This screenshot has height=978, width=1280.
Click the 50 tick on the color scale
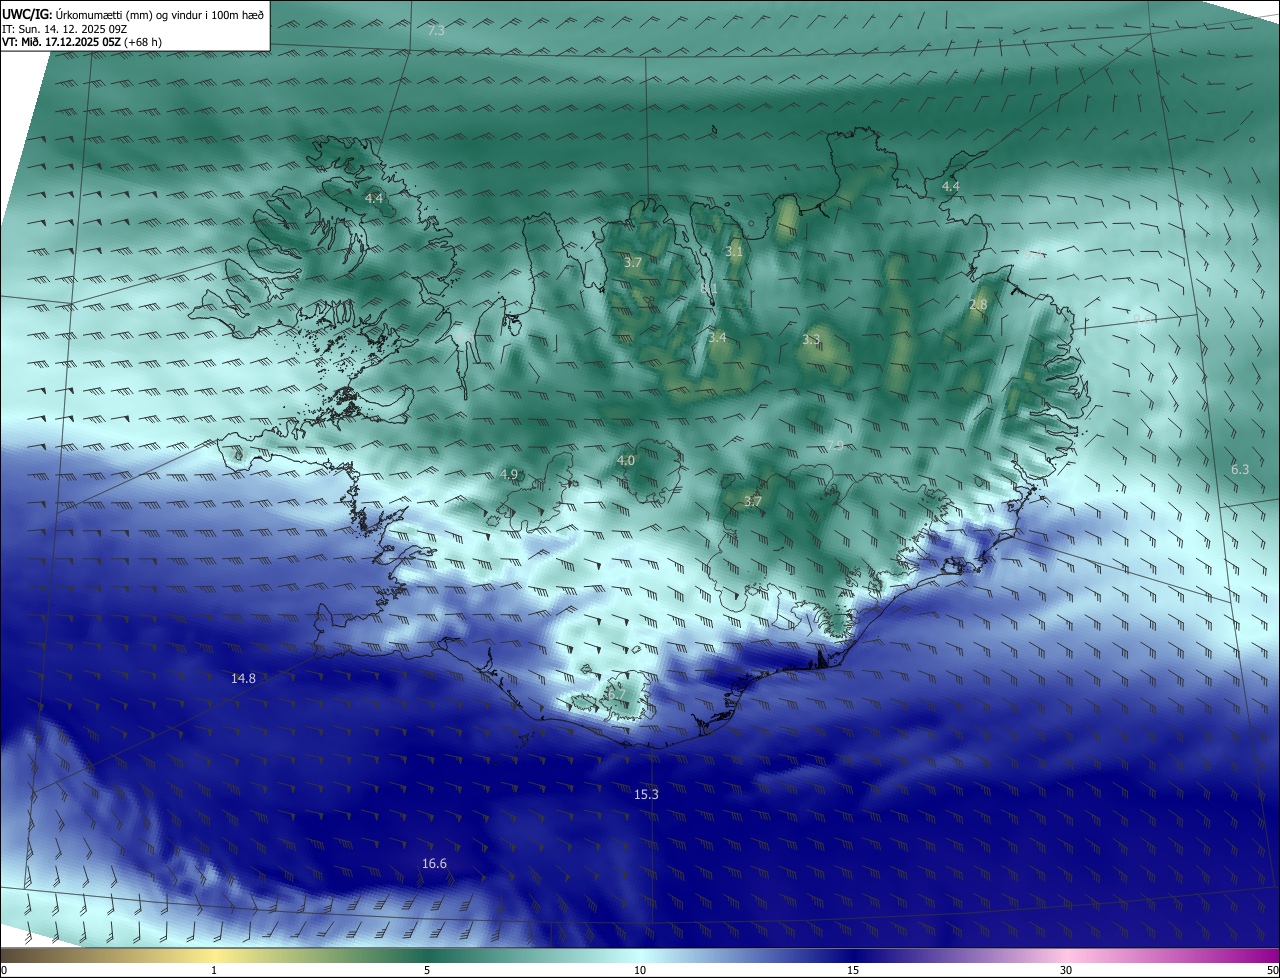click(x=1272, y=970)
